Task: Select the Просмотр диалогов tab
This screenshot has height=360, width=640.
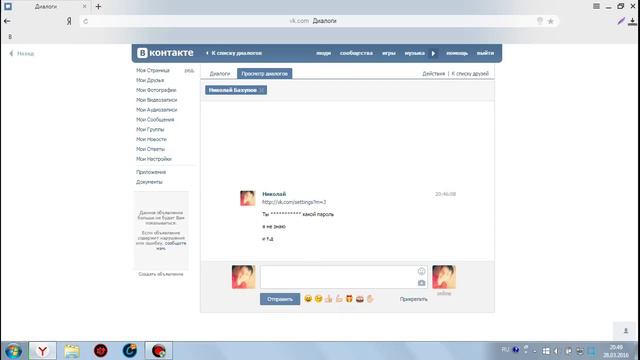Action: point(264,73)
